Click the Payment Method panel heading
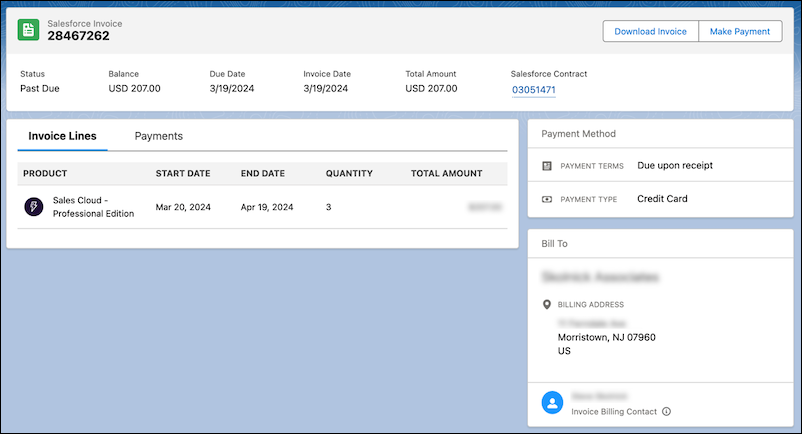Screen dimensions: 802x434 point(578,134)
